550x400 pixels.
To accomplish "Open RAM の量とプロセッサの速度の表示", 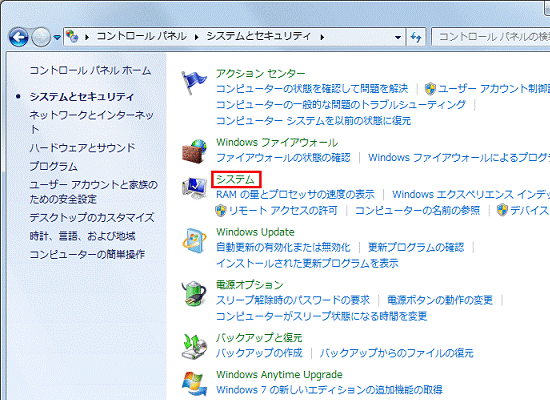I will [x=295, y=194].
